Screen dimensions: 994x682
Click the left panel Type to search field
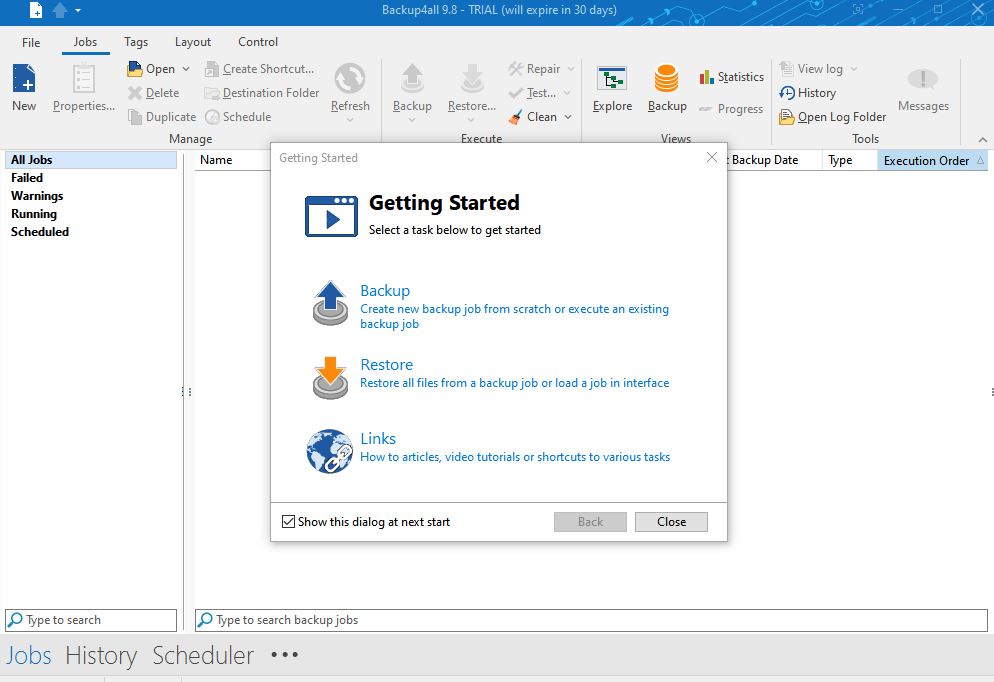point(91,620)
